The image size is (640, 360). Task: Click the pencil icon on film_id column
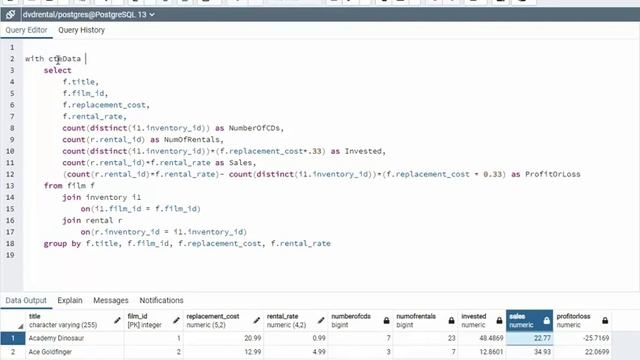coord(176,320)
